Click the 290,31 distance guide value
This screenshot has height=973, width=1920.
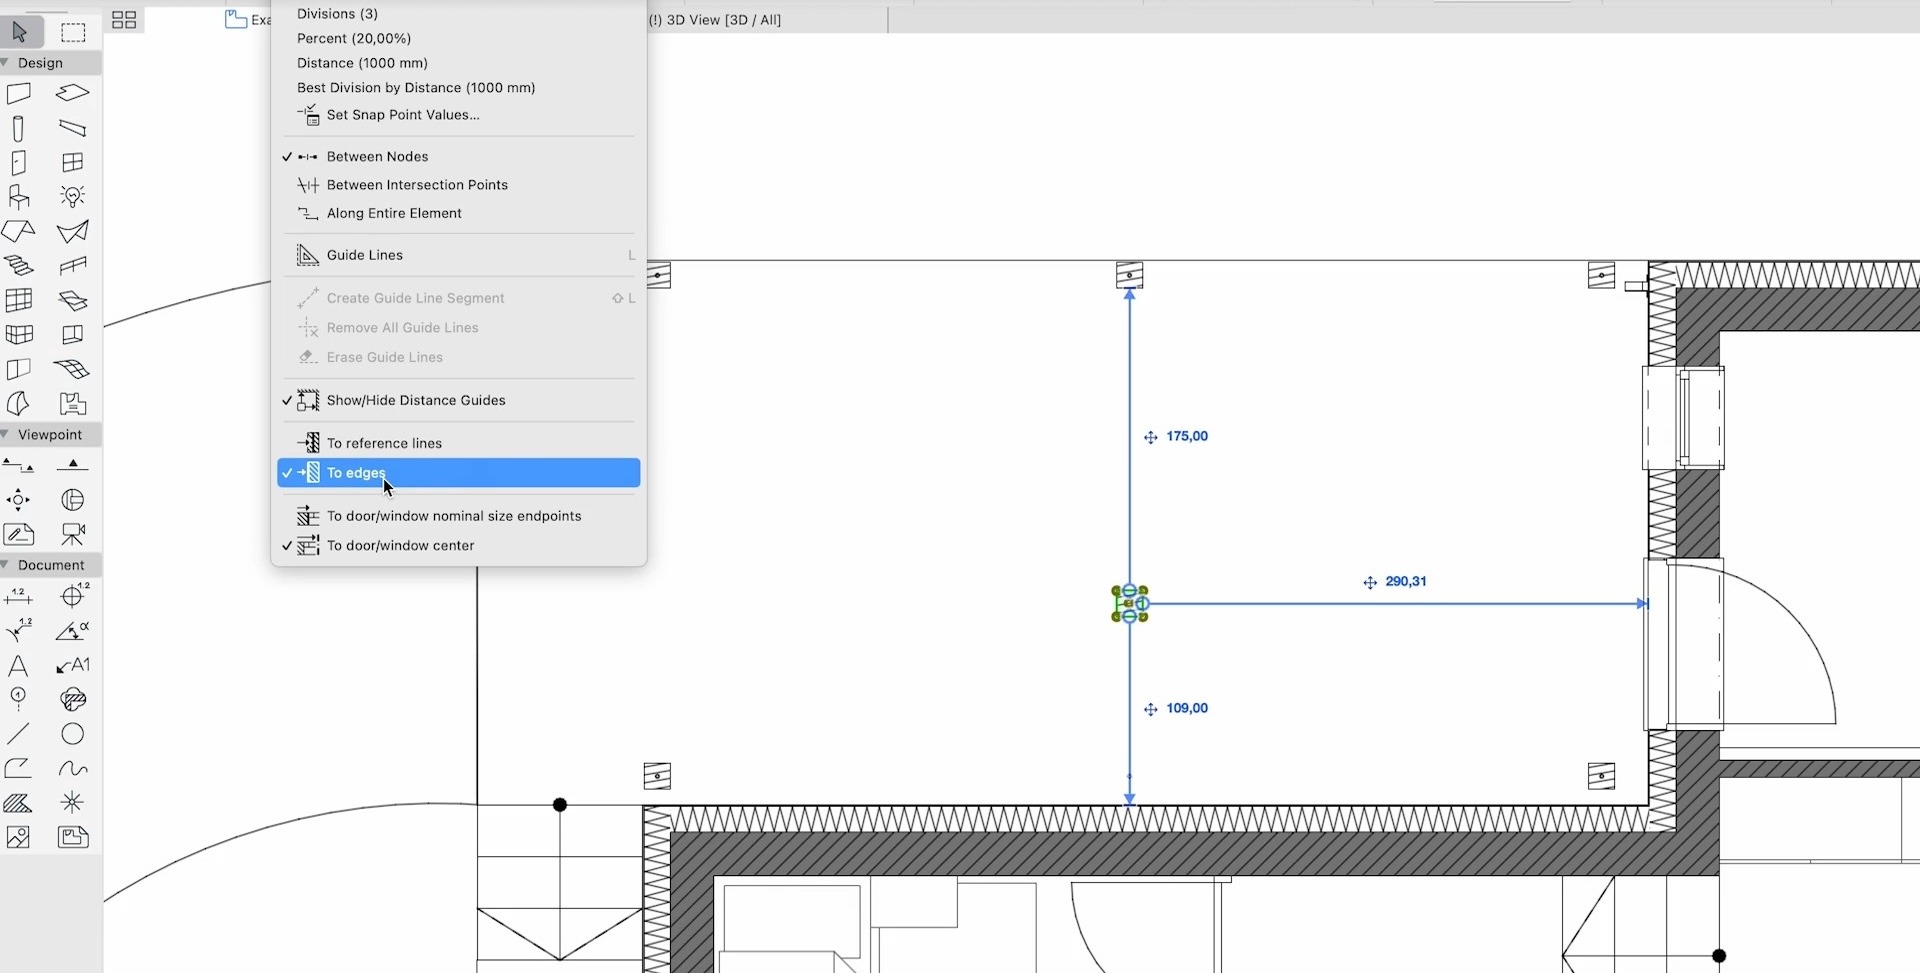point(1406,581)
